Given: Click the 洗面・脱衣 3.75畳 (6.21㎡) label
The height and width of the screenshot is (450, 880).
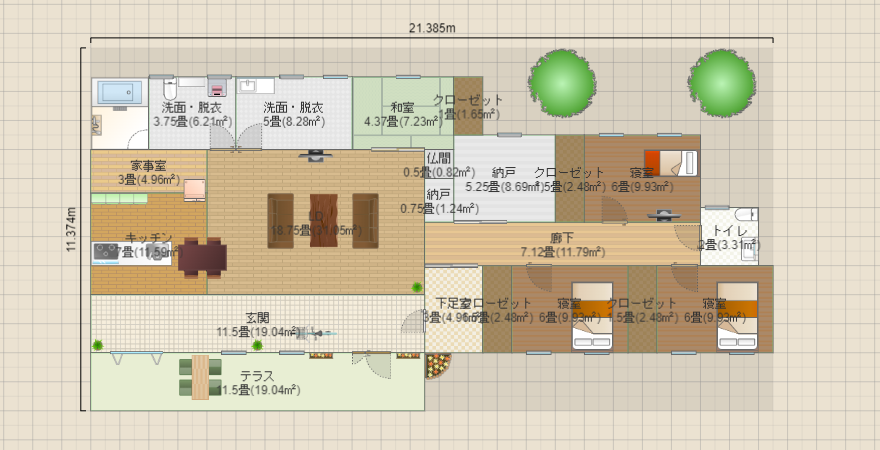Looking at the screenshot, I should tap(192, 114).
